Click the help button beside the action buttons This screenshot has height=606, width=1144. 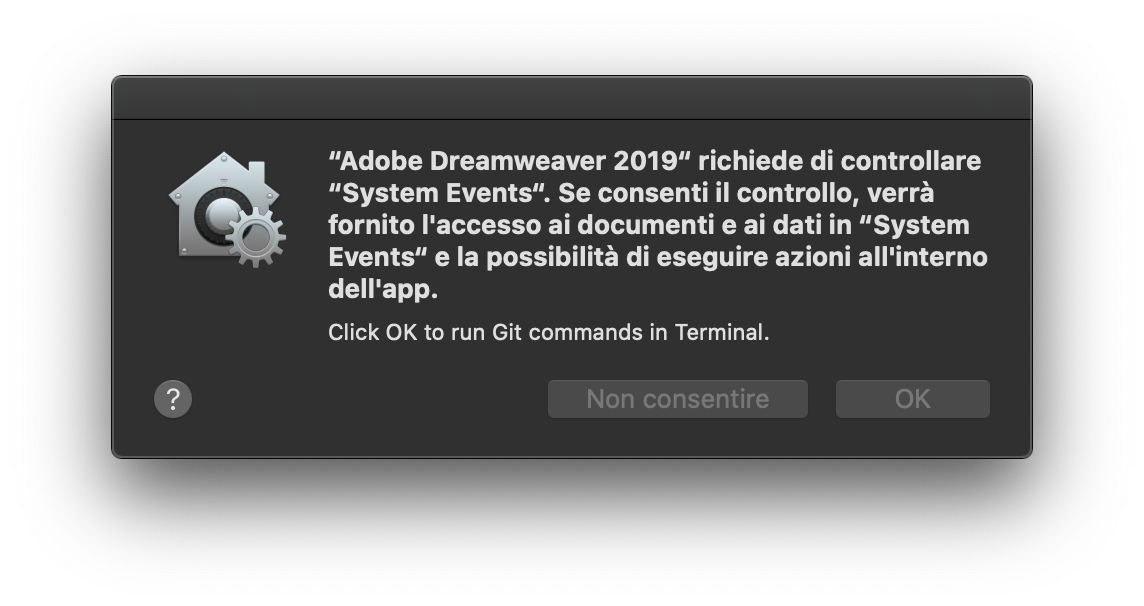click(172, 398)
